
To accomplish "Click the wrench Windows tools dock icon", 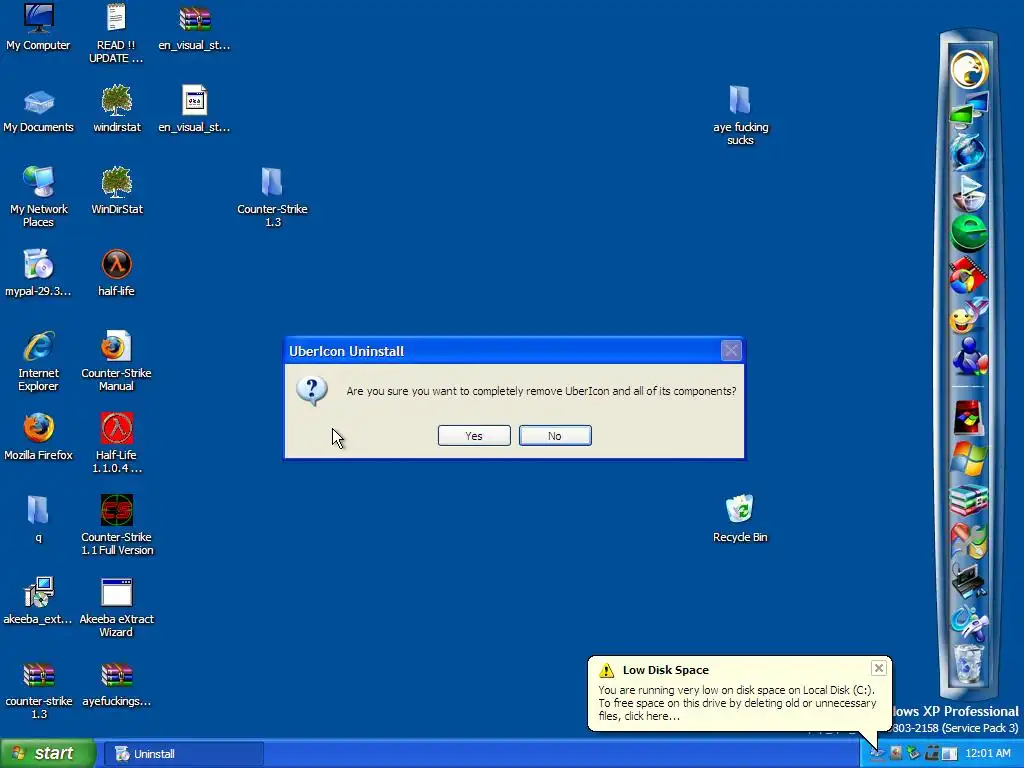I will pos(969,540).
